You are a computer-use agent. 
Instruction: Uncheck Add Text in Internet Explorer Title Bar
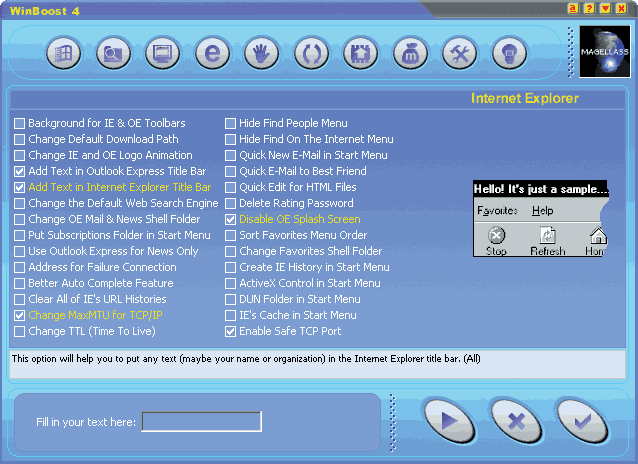pos(20,188)
